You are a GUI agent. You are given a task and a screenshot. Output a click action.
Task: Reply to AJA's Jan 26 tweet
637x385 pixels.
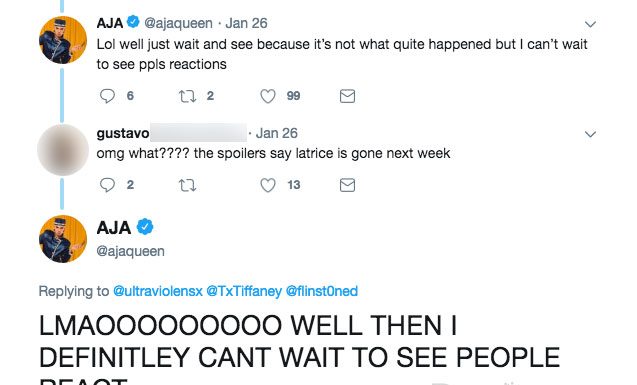(x=107, y=96)
